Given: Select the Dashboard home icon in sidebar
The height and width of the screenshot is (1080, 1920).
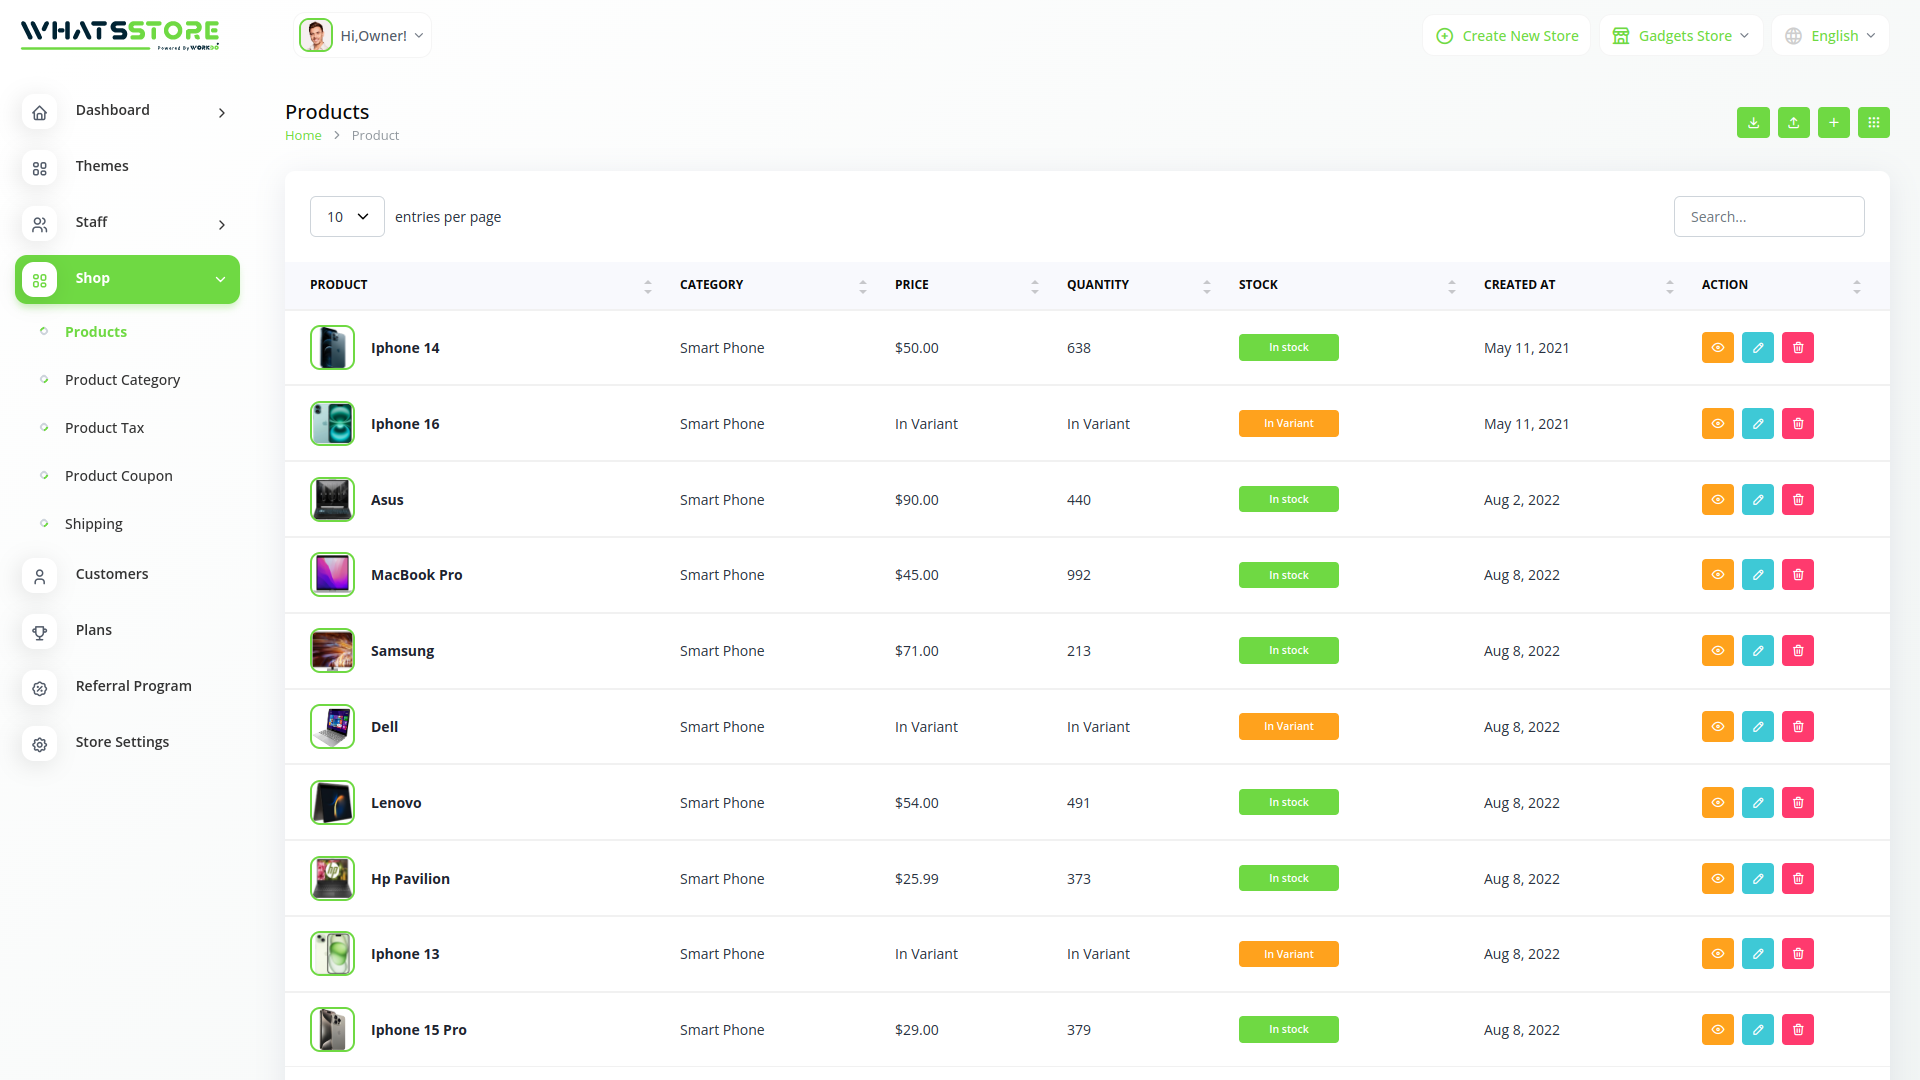Looking at the screenshot, I should pos(39,112).
